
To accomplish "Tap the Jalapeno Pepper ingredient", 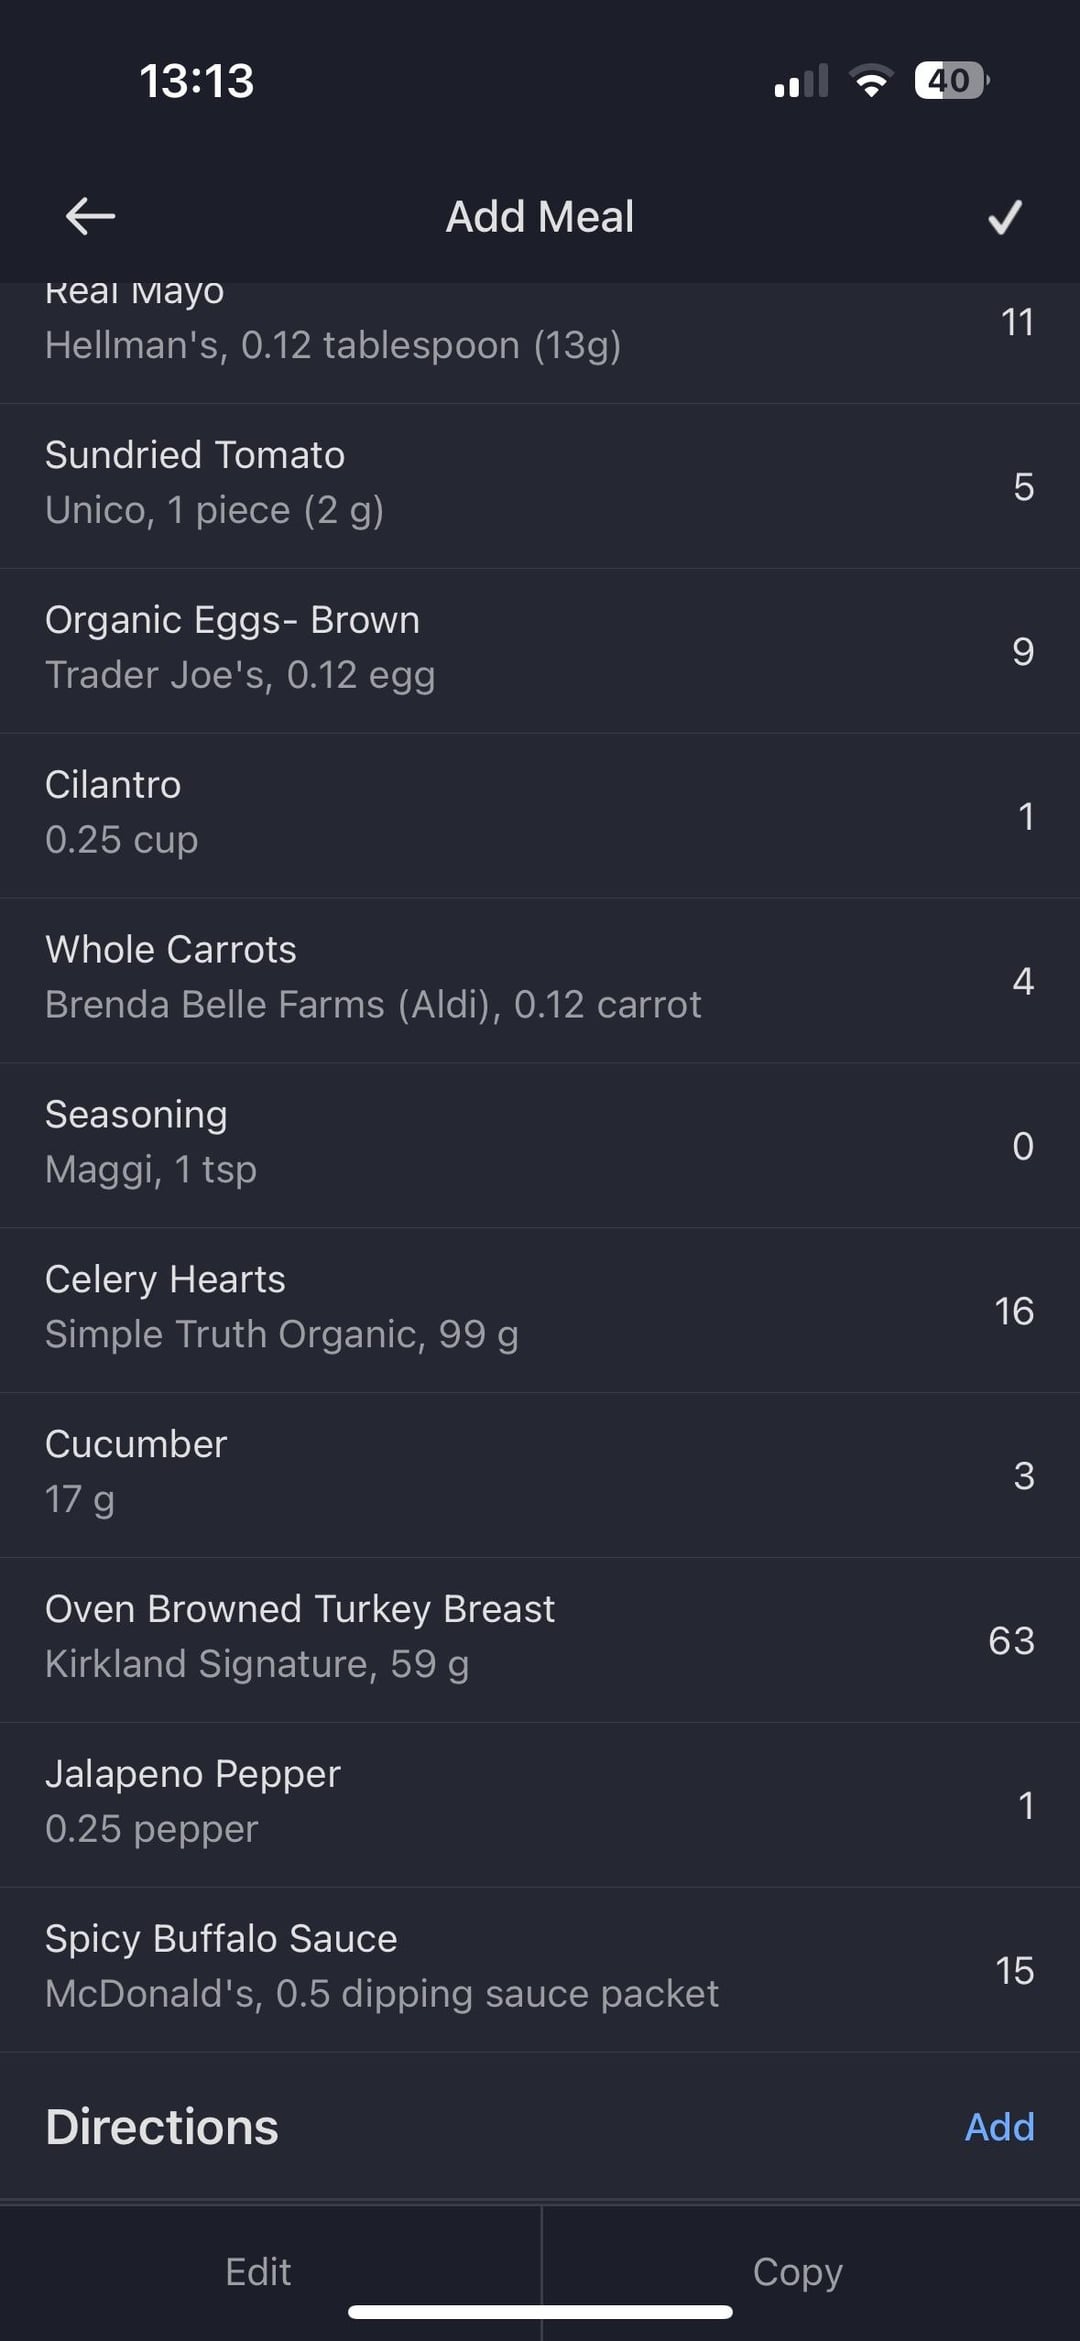I will point(540,1805).
